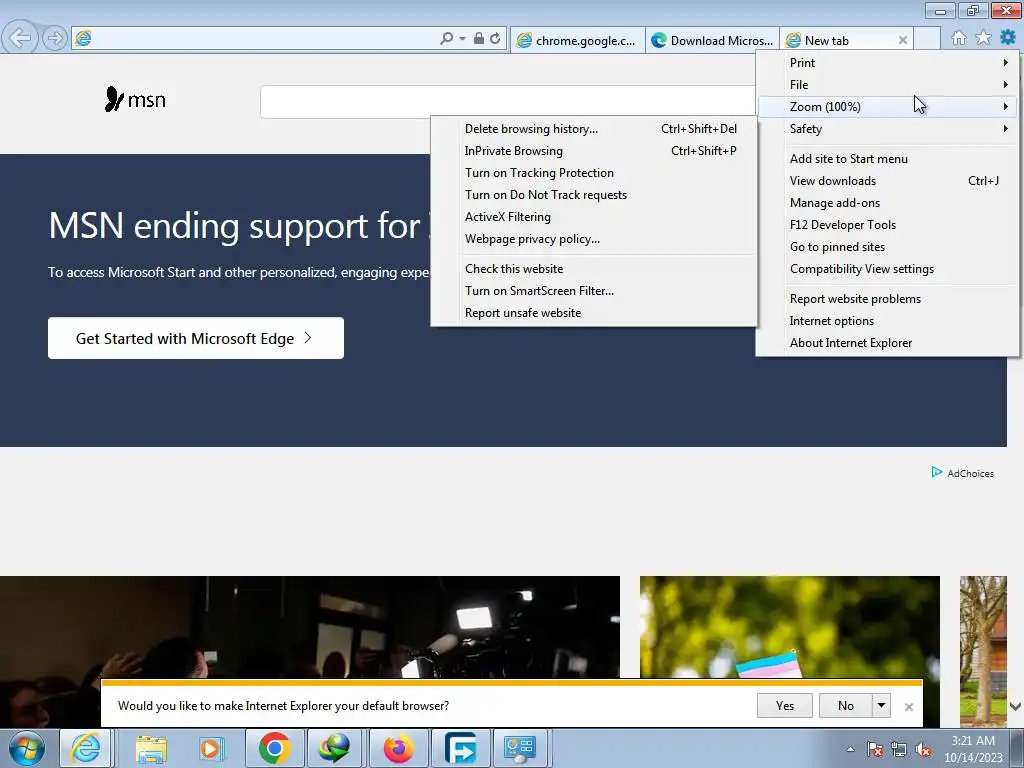Switch to the Download Micros... tab
This screenshot has width=1024, height=768.
712,40
